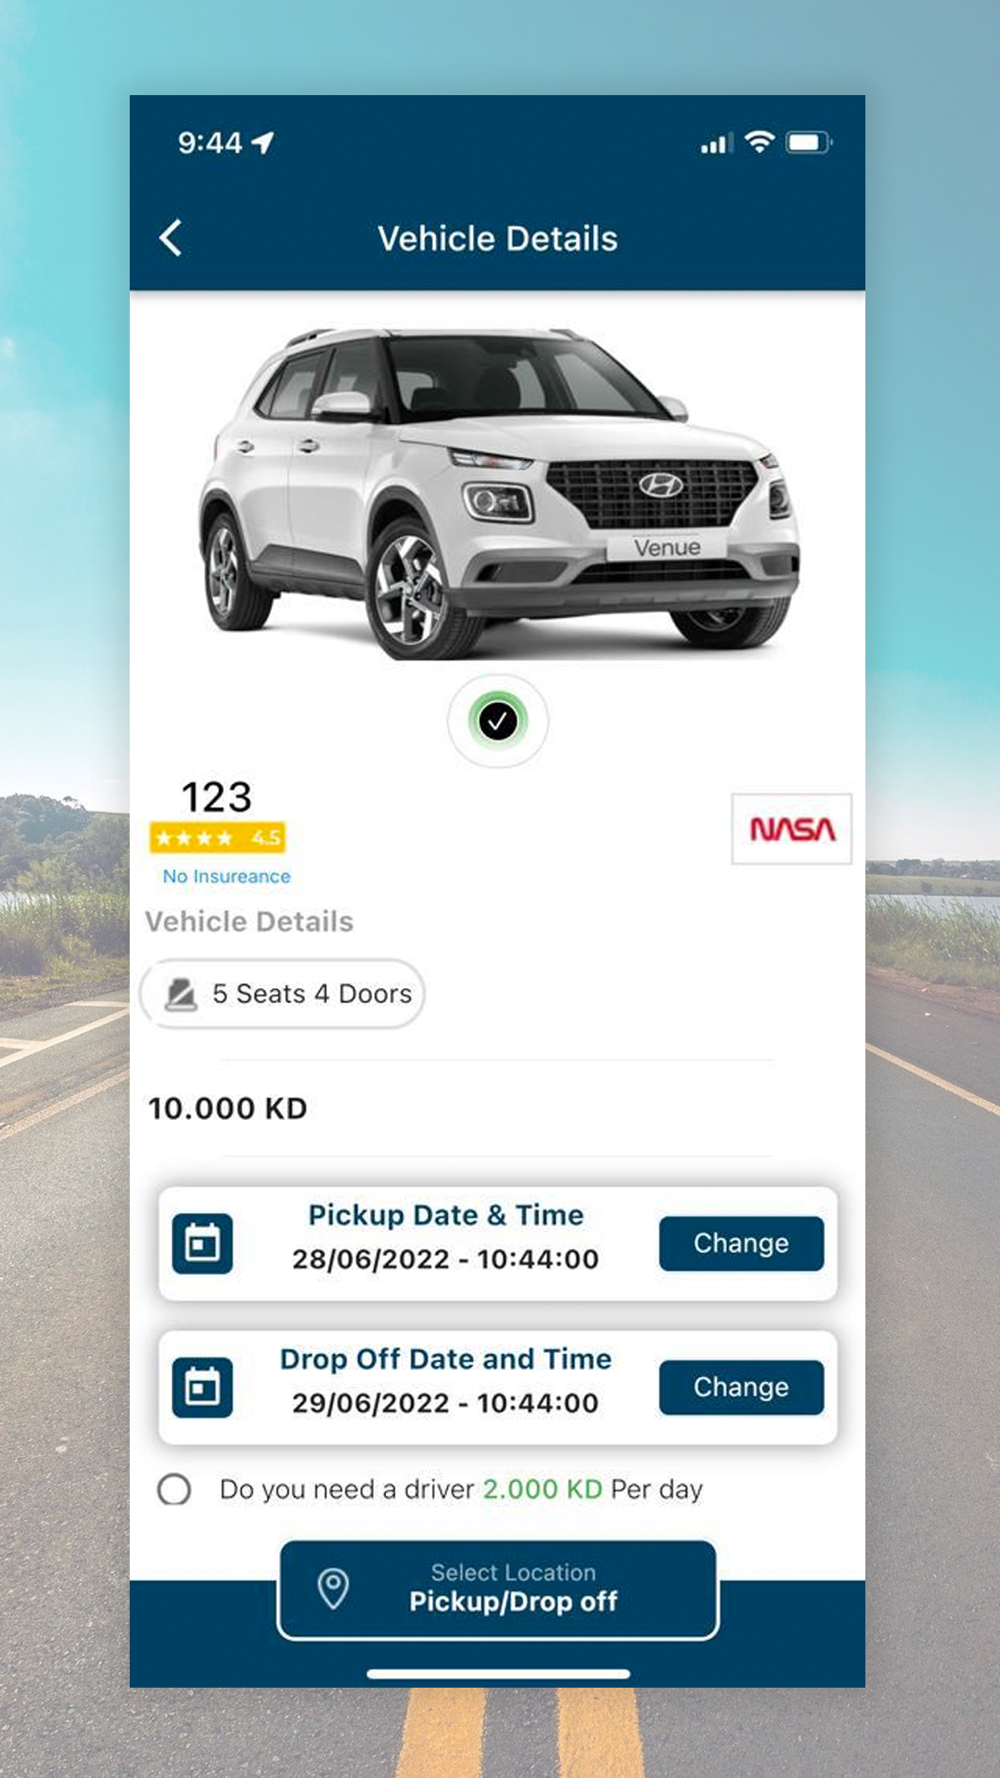The image size is (1000, 1778).
Task: Tap the Wi-Fi status icon
Action: click(760, 142)
